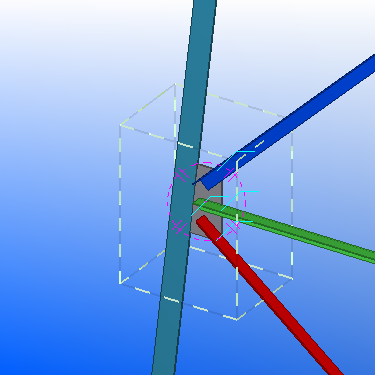This screenshot has height=375, width=375.
Task: Select the cyan weld symbol above the green beam
Action: pyautogui.click(x=240, y=200)
